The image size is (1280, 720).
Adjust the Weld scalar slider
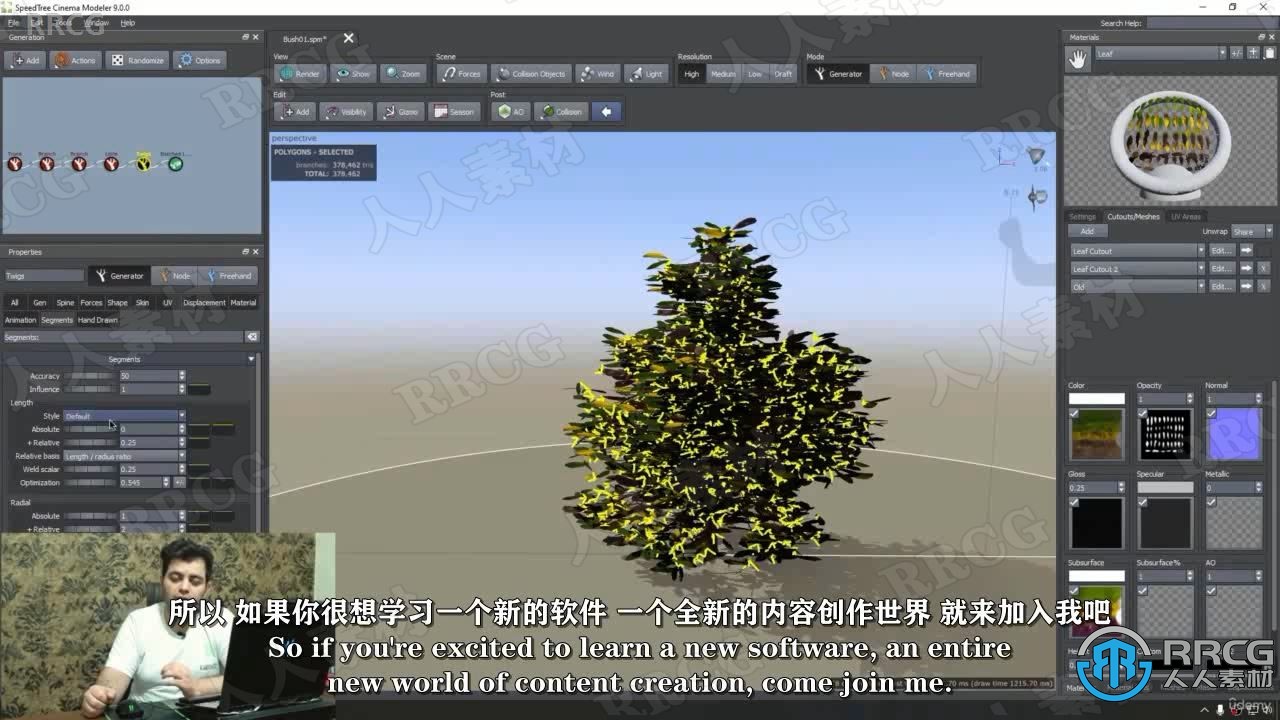pyautogui.click(x=90, y=469)
